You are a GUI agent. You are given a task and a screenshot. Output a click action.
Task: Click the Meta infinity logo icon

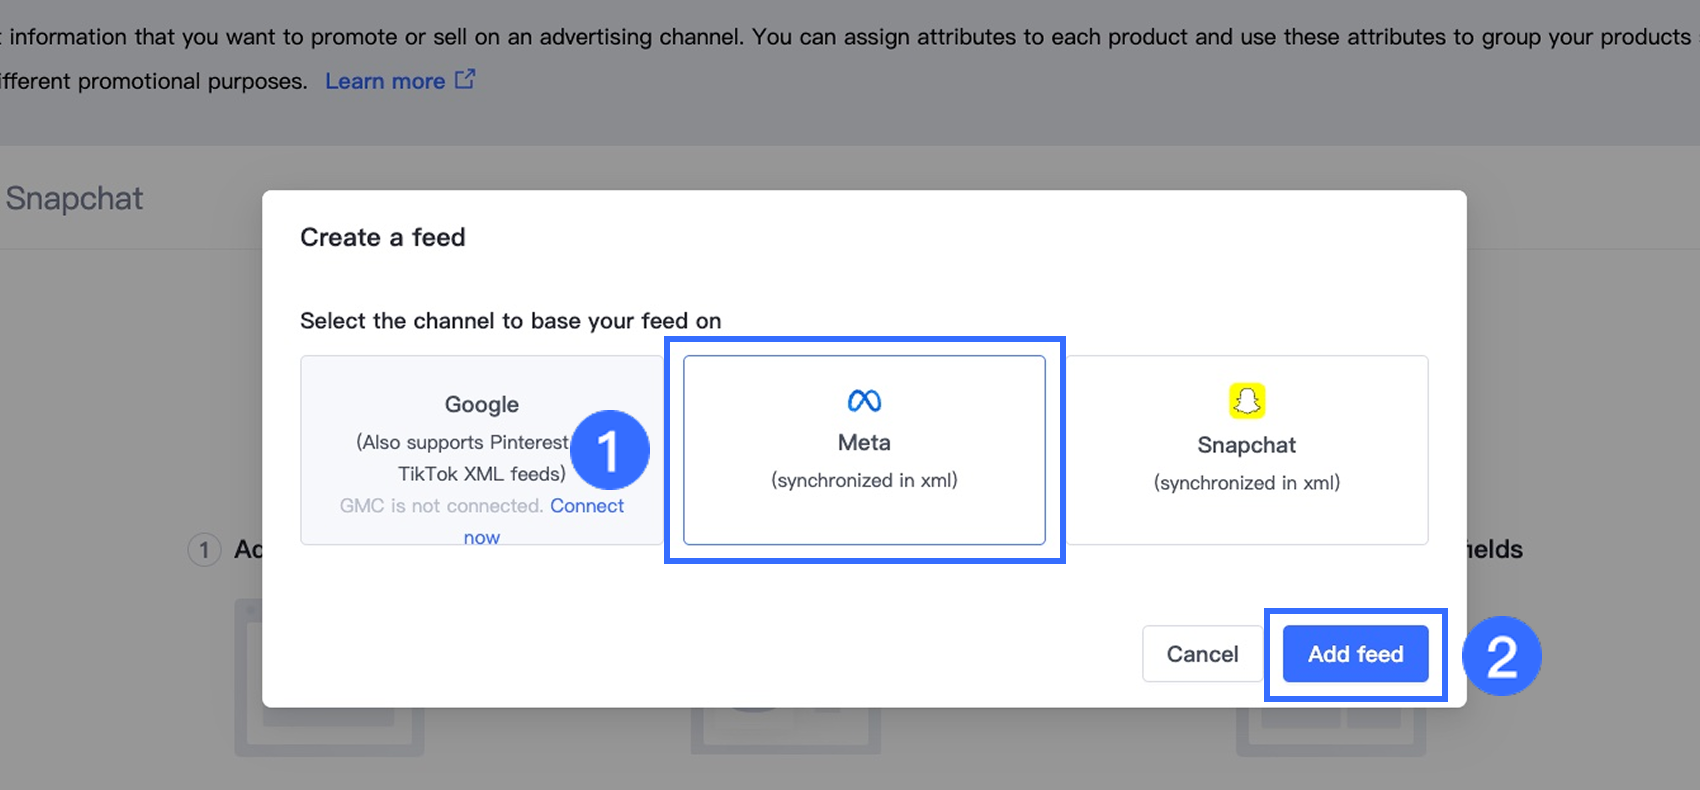tap(864, 401)
